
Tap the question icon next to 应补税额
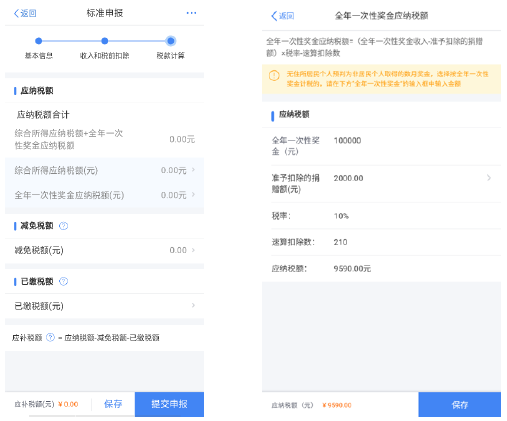point(50,337)
